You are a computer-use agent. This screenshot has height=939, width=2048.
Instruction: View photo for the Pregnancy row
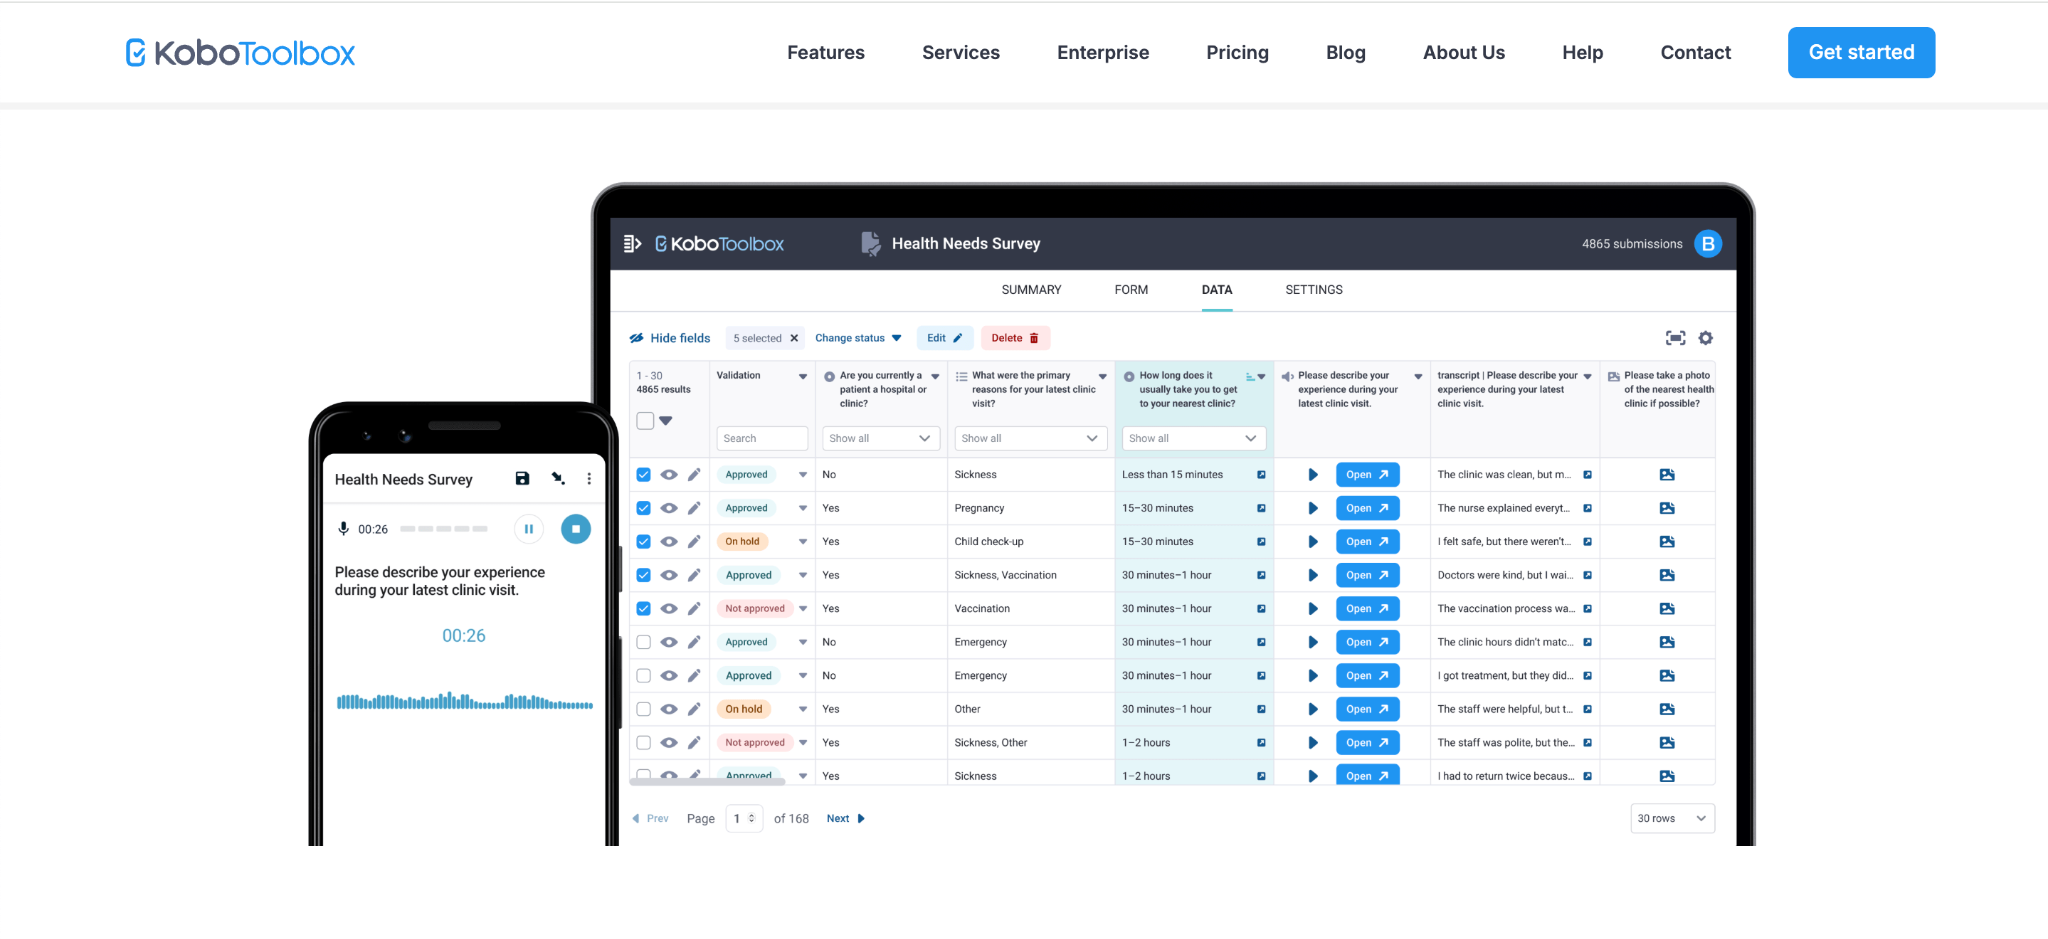[x=1667, y=508]
